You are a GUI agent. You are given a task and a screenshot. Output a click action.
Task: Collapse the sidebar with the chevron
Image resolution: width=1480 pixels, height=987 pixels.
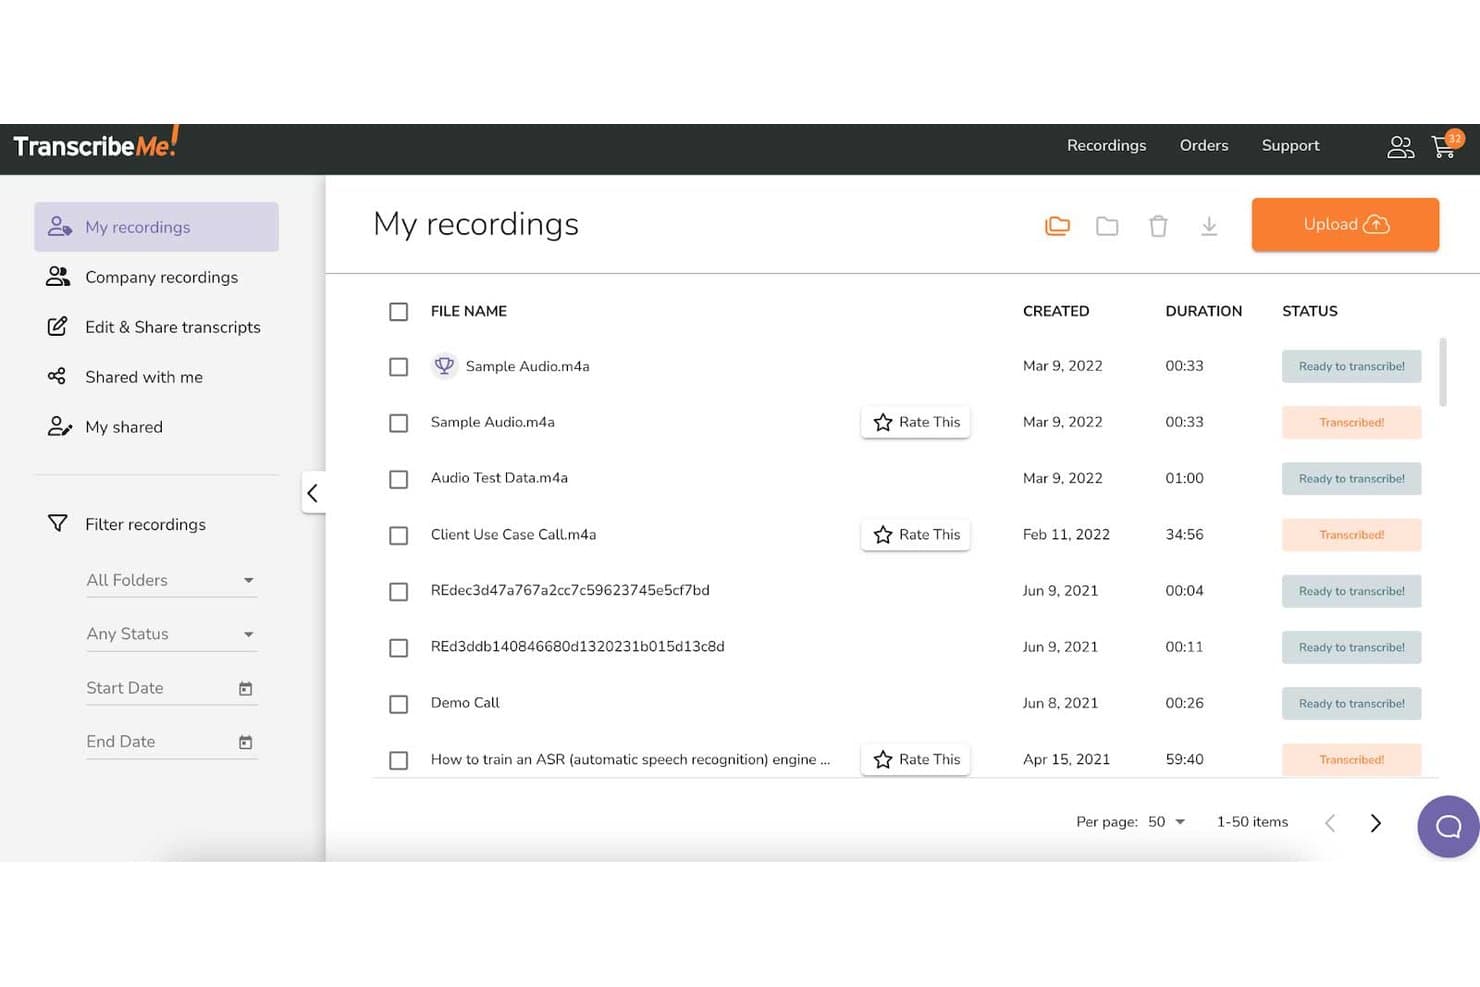[313, 492]
